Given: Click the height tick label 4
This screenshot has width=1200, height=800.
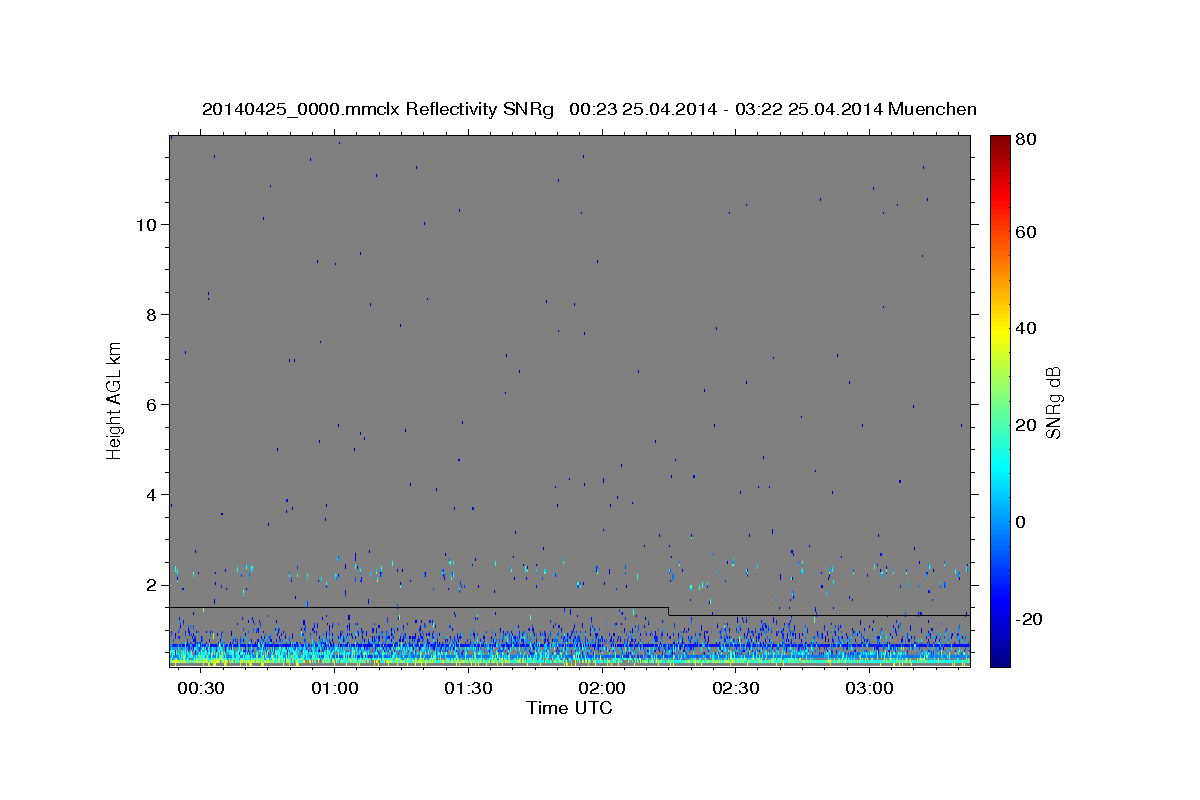Looking at the screenshot, I should tap(152, 494).
